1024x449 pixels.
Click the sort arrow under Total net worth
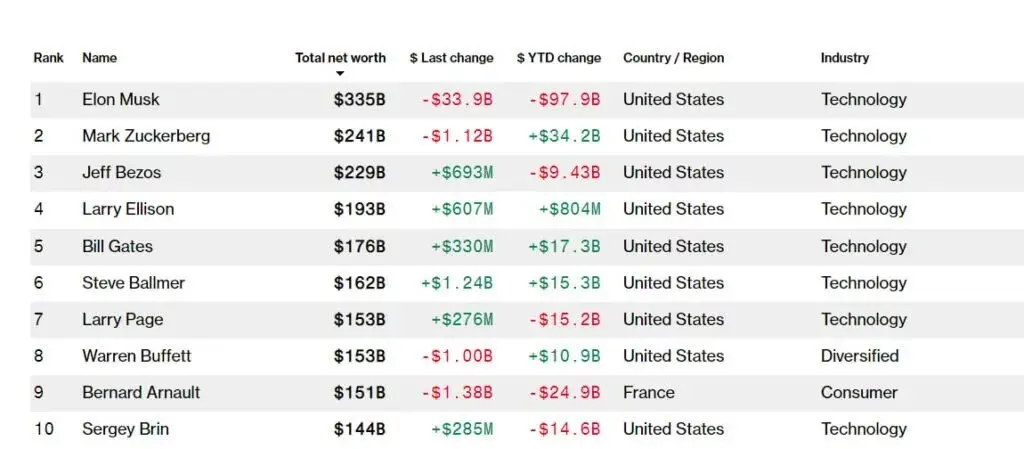pyautogui.click(x=340, y=74)
